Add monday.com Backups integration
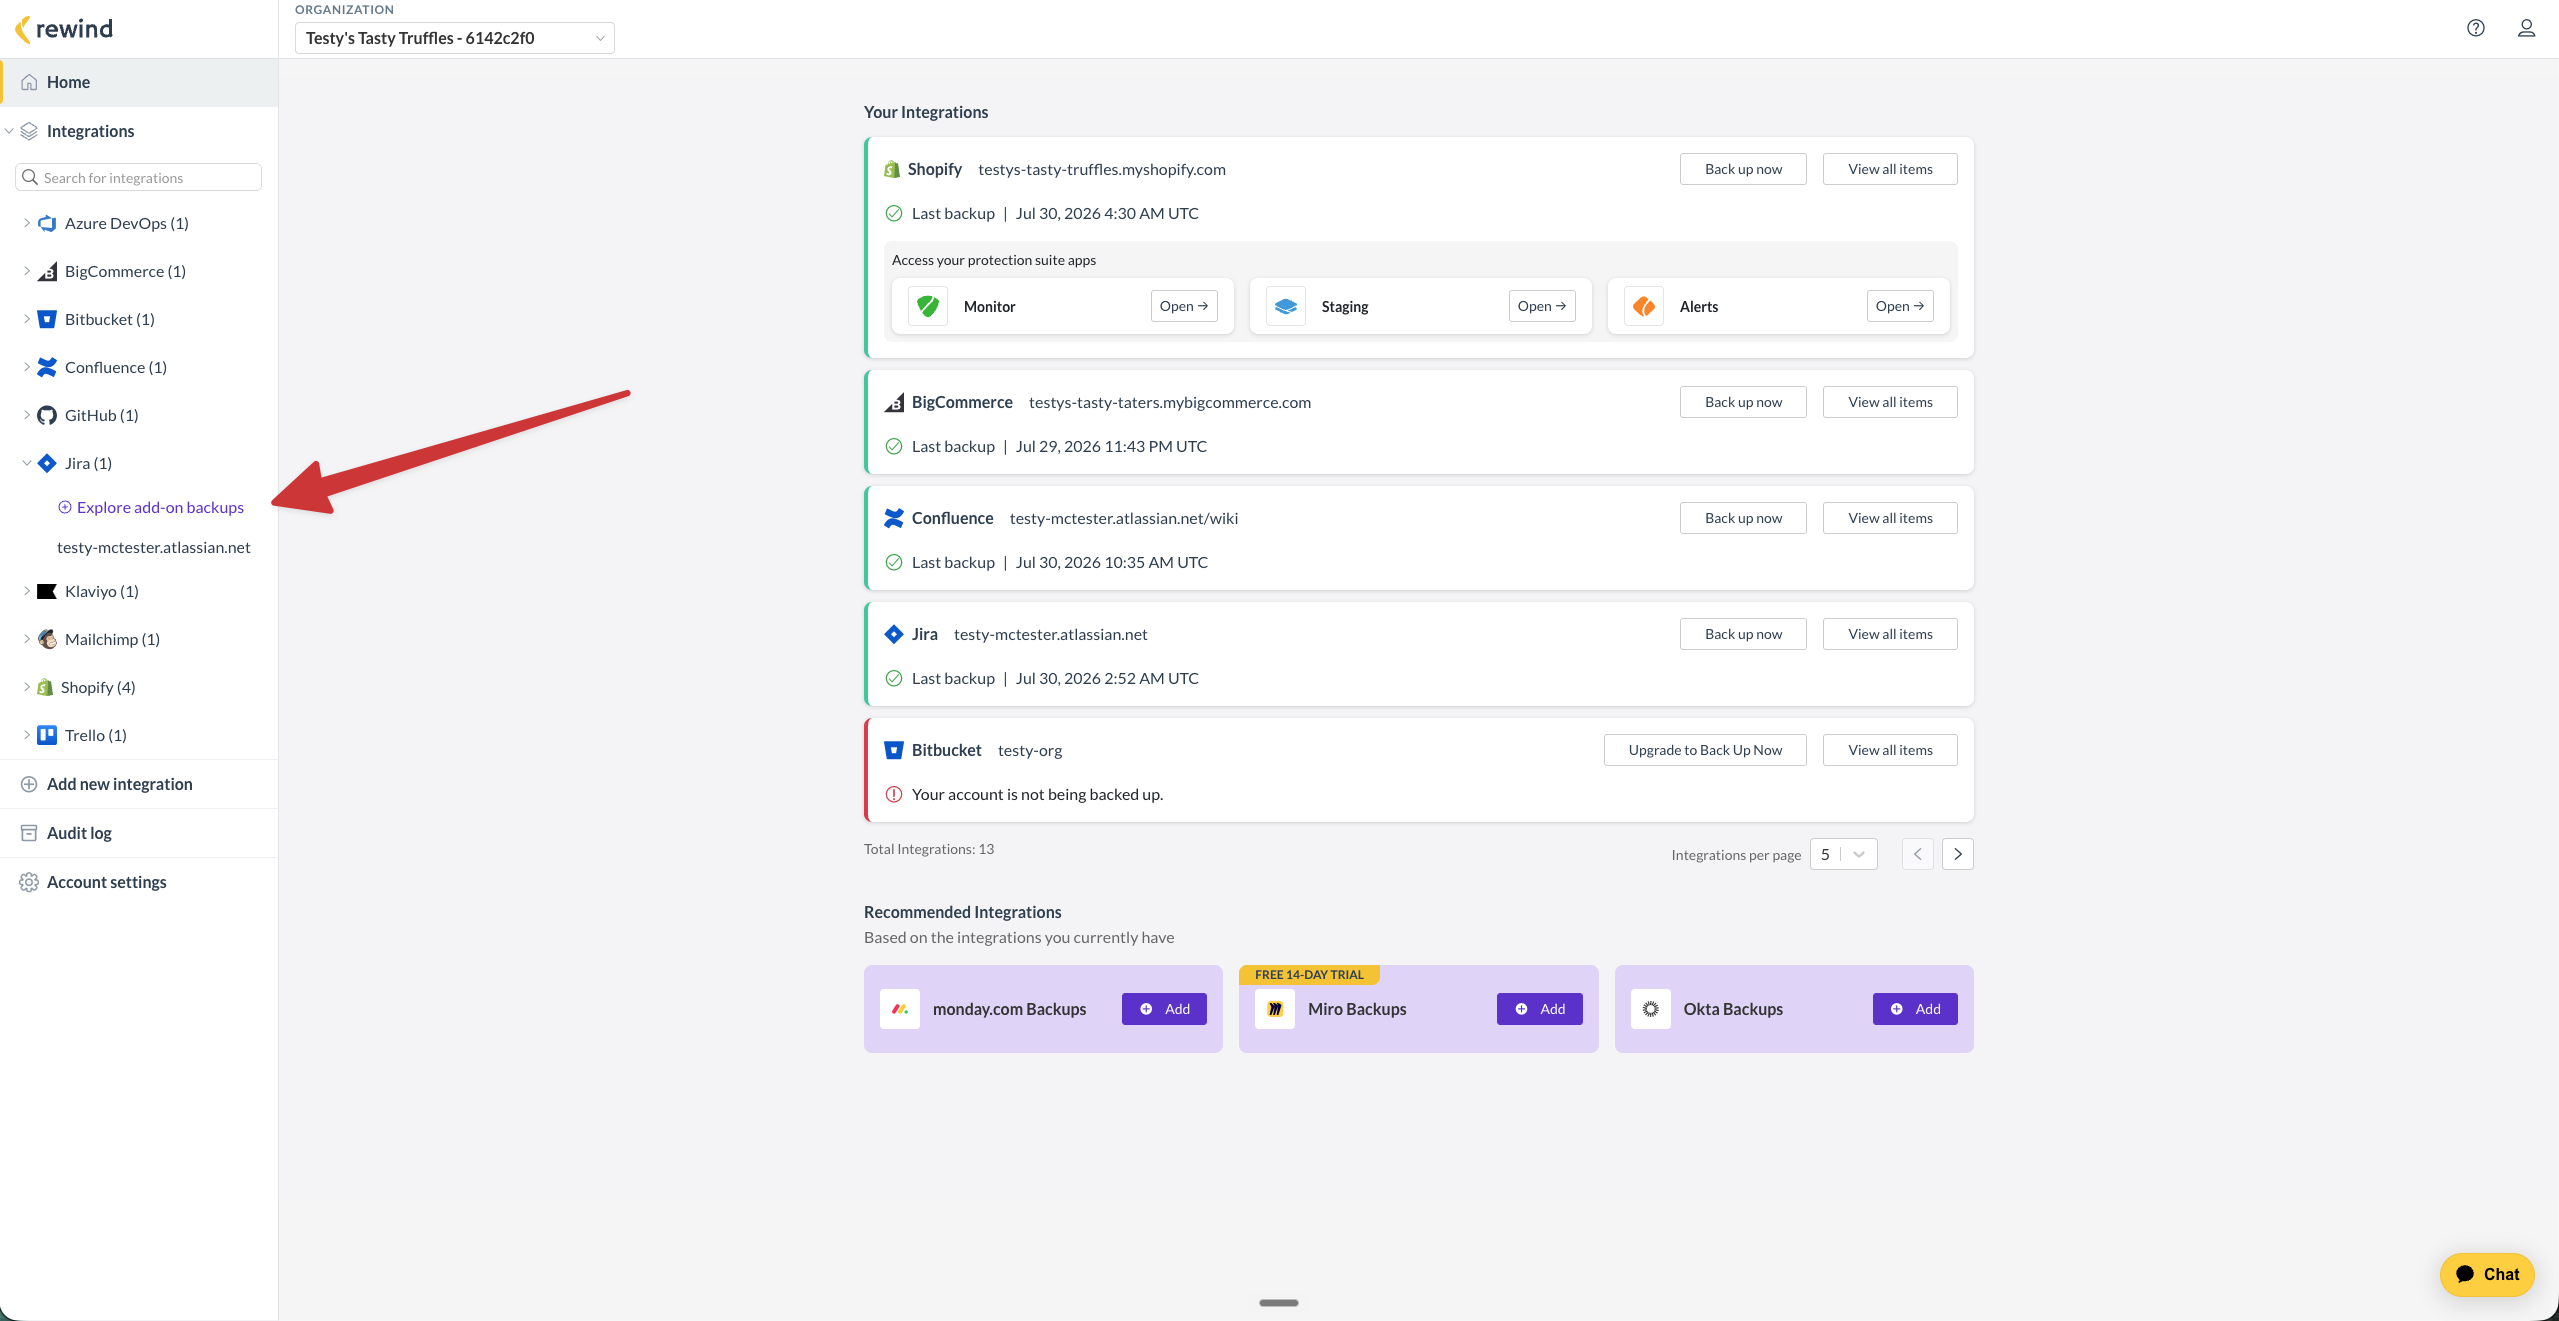The width and height of the screenshot is (2559, 1321). click(1164, 1009)
